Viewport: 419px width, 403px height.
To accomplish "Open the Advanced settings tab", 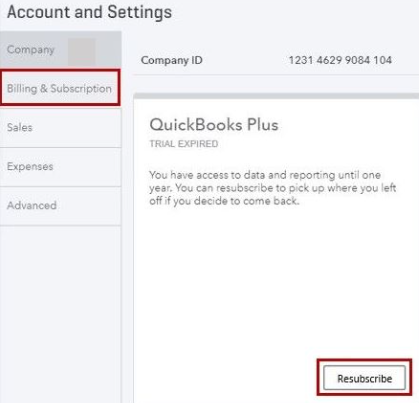I will (60, 206).
